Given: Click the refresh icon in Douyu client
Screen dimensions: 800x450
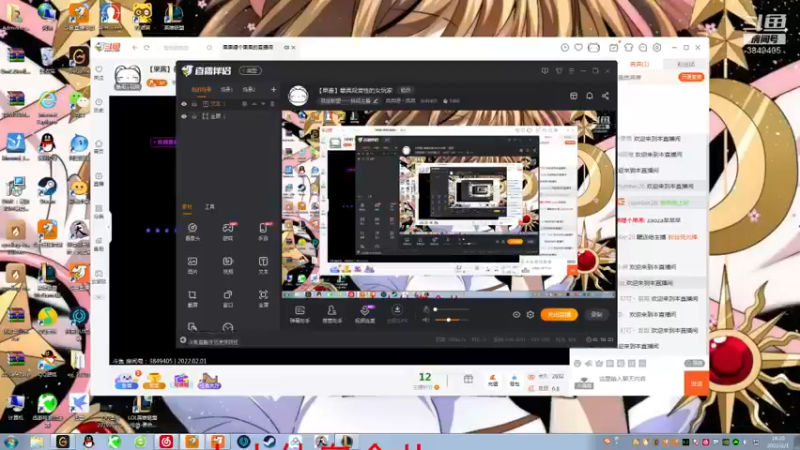Looking at the screenshot, I should coord(146,47).
